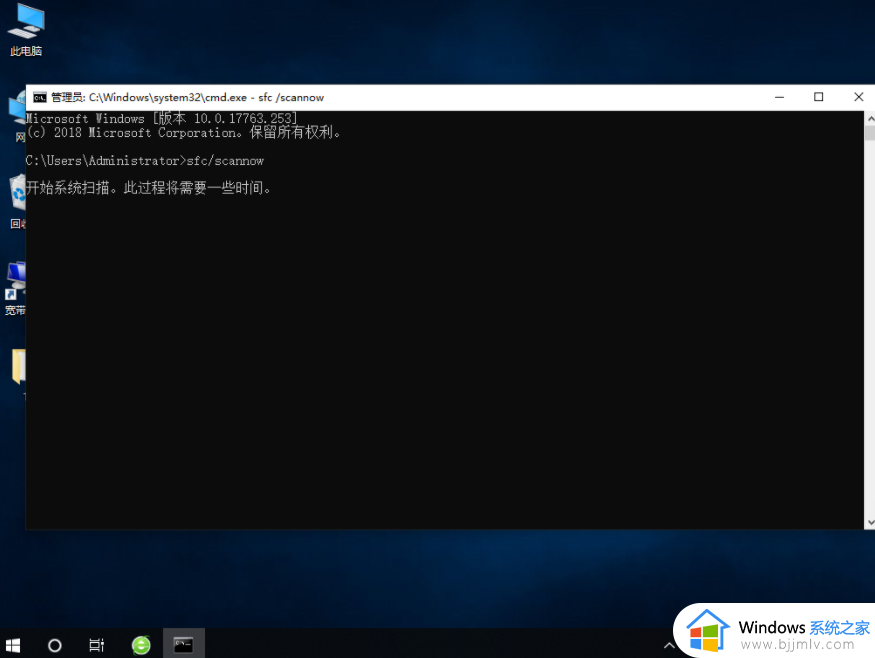The width and height of the screenshot is (875, 658).
Task: Click the Microsoft Windows version line
Action: (162, 118)
